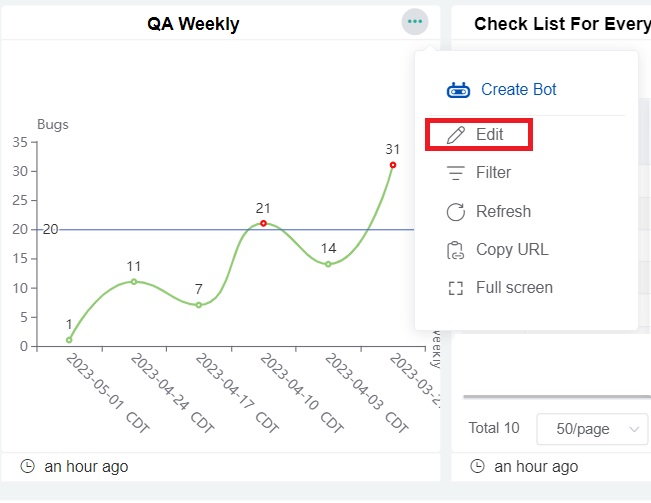The width and height of the screenshot is (651, 503).
Task: Click the QA Weekly card title
Action: coord(193,24)
